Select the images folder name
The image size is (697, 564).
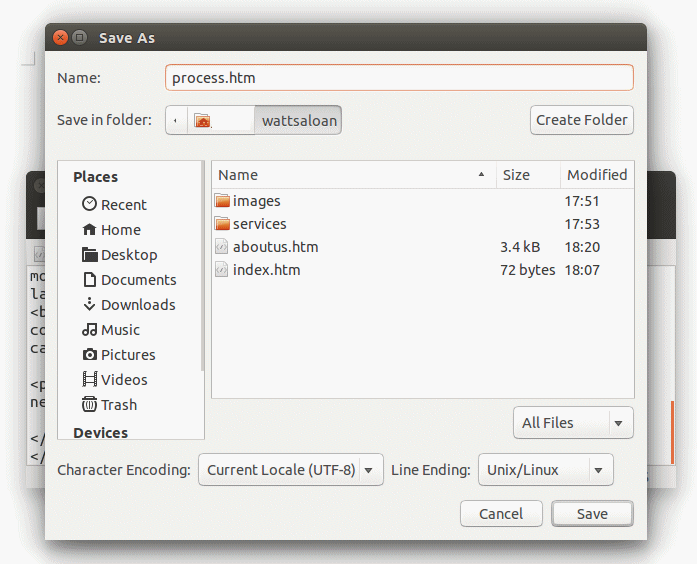[256, 201]
